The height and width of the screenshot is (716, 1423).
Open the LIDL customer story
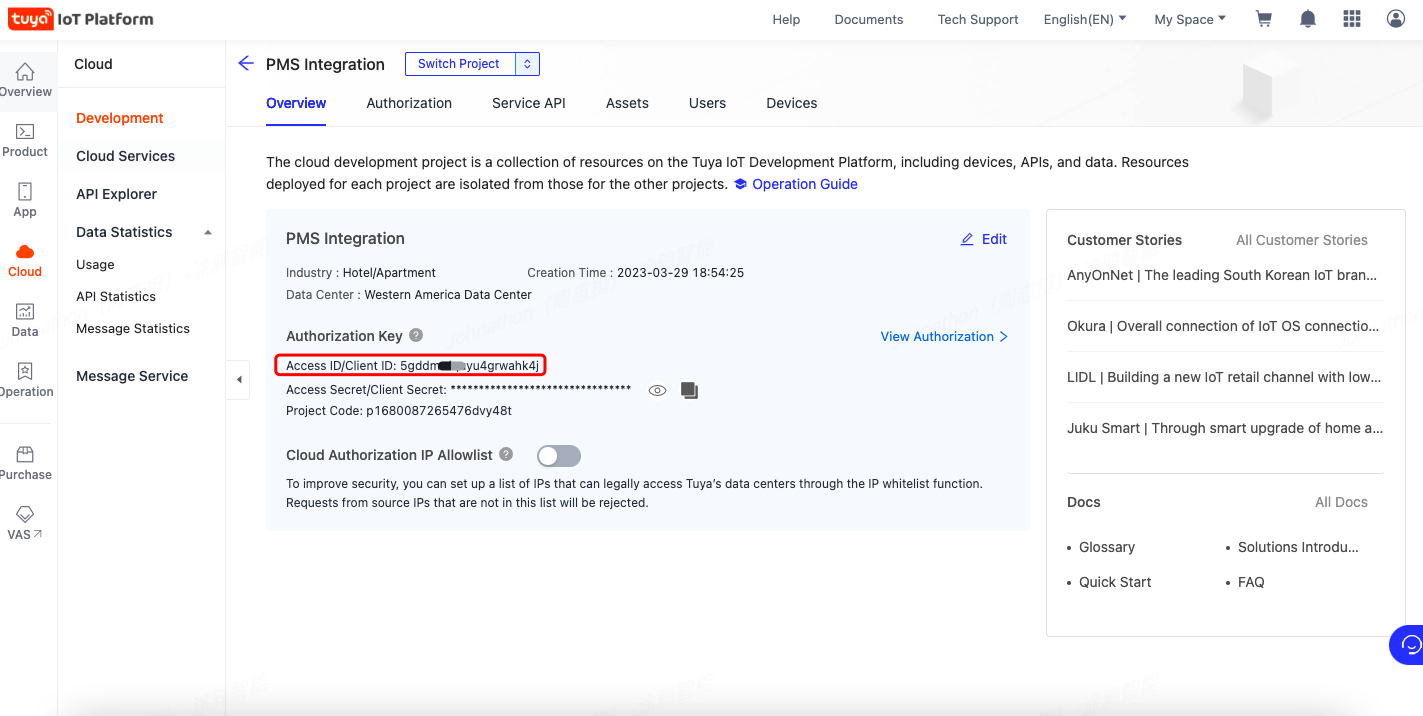1224,377
